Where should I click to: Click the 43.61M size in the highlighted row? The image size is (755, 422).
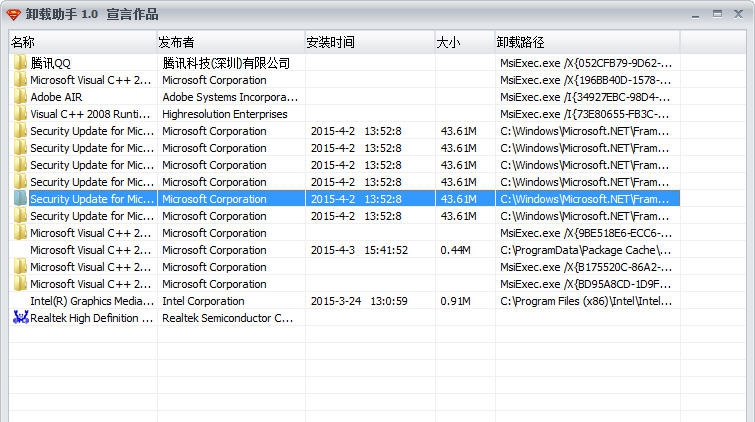[458, 199]
